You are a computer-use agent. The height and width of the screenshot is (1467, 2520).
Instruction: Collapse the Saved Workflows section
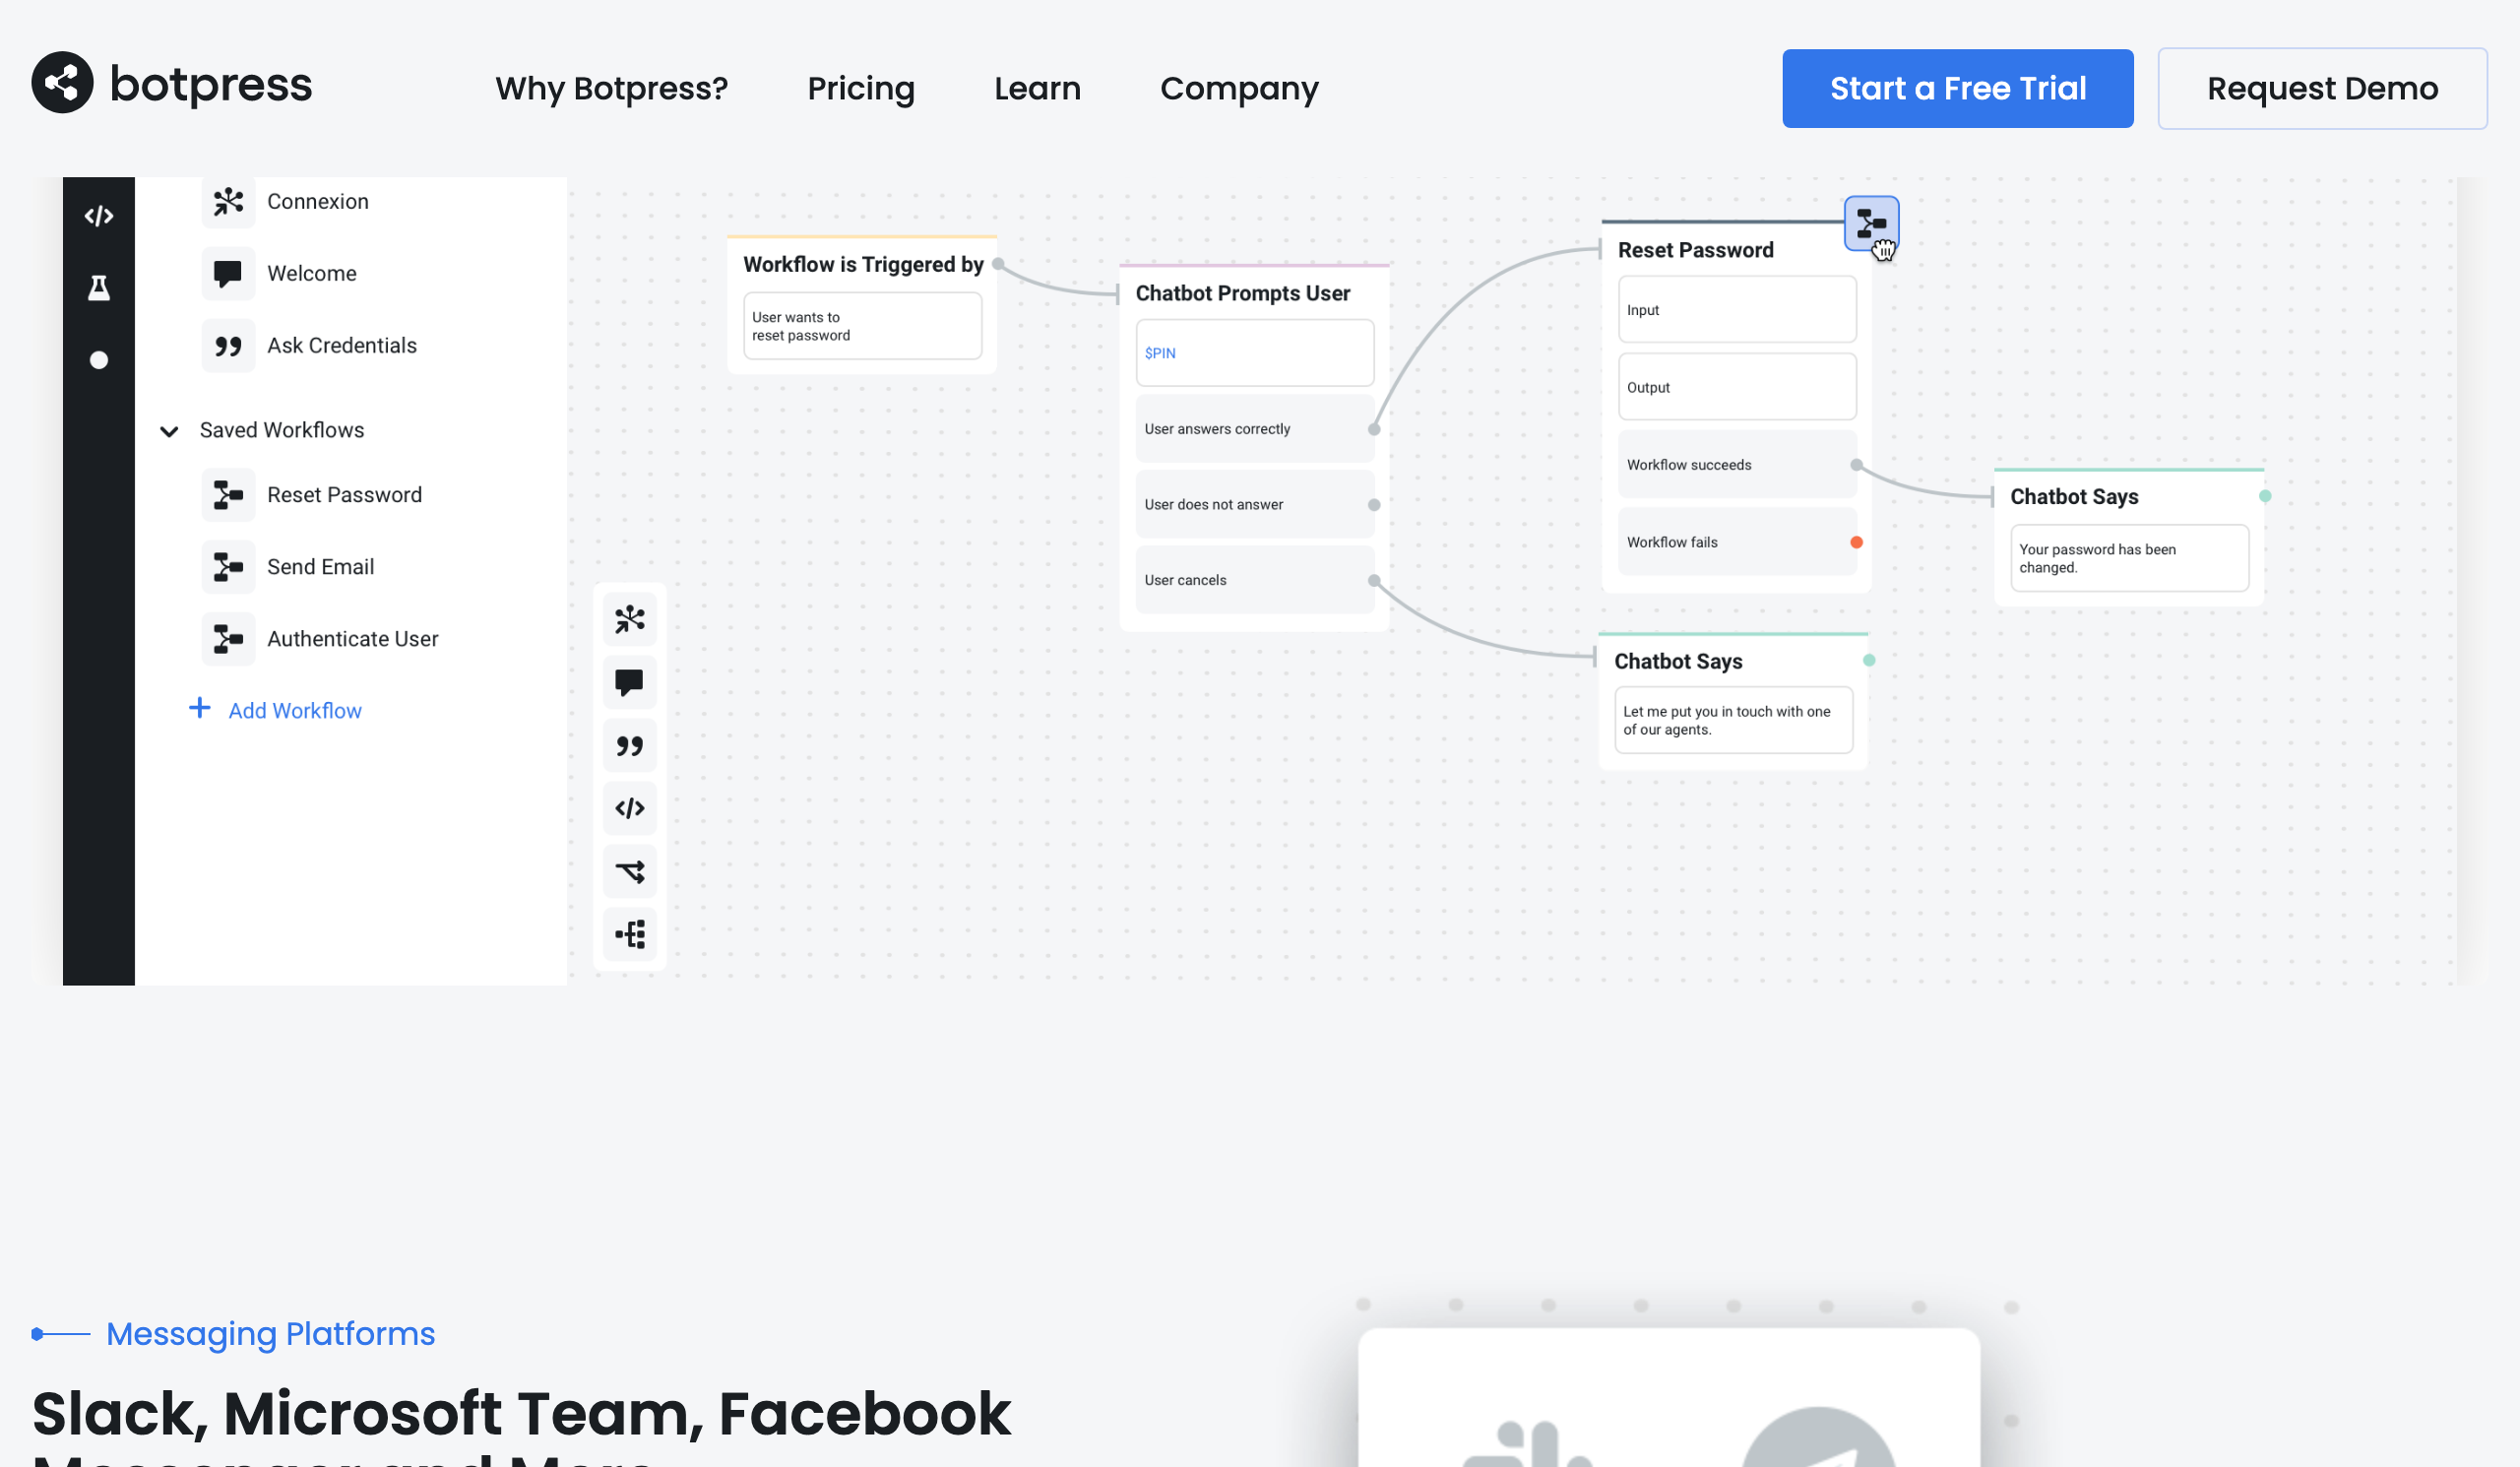click(x=169, y=431)
